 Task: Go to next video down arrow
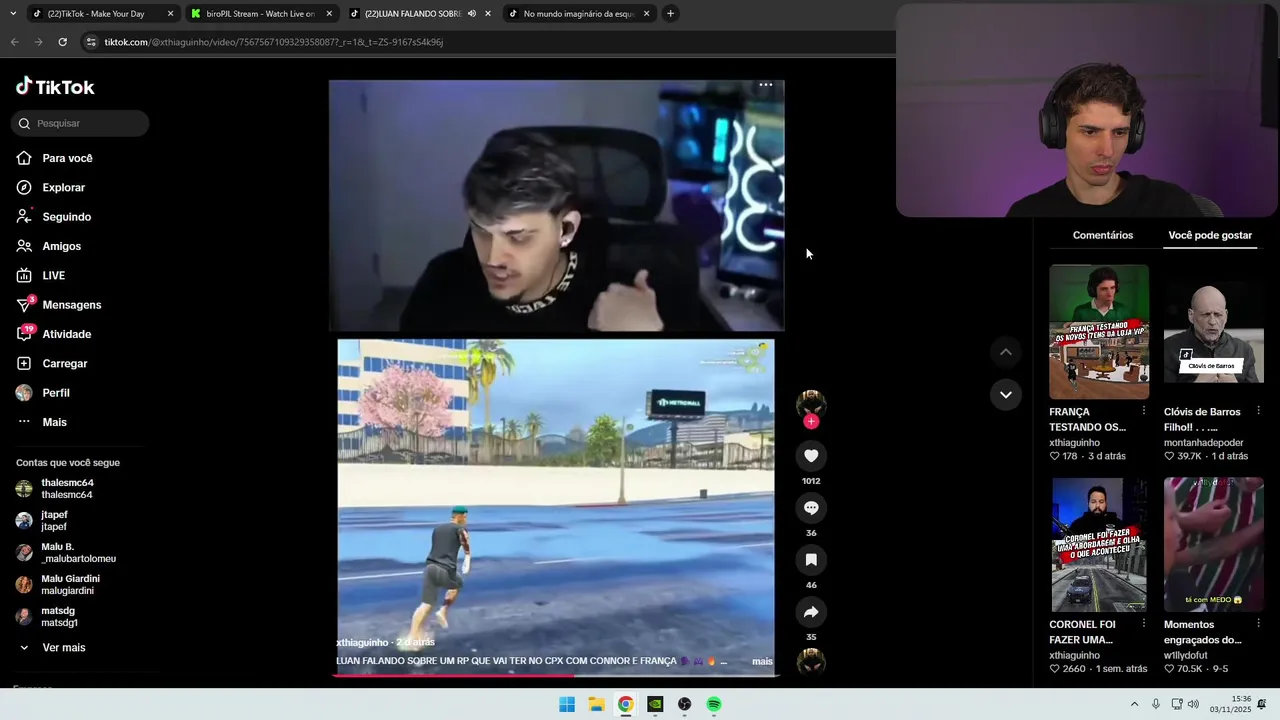coord(1006,394)
